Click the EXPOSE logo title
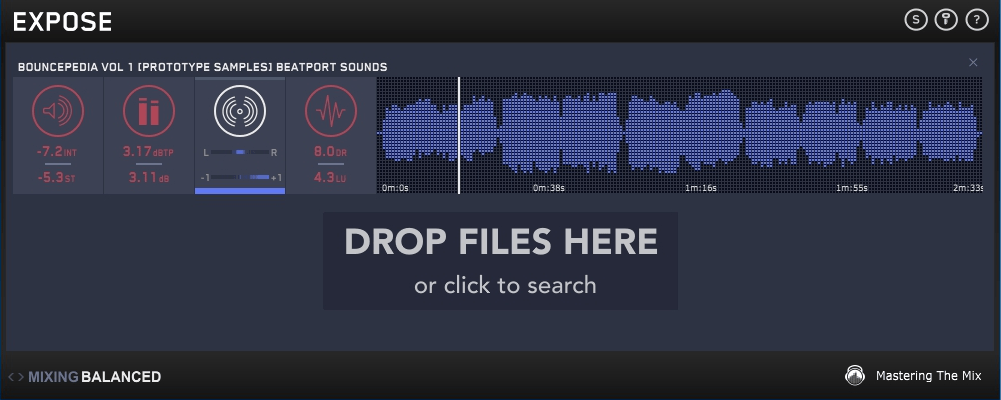 [x=63, y=22]
